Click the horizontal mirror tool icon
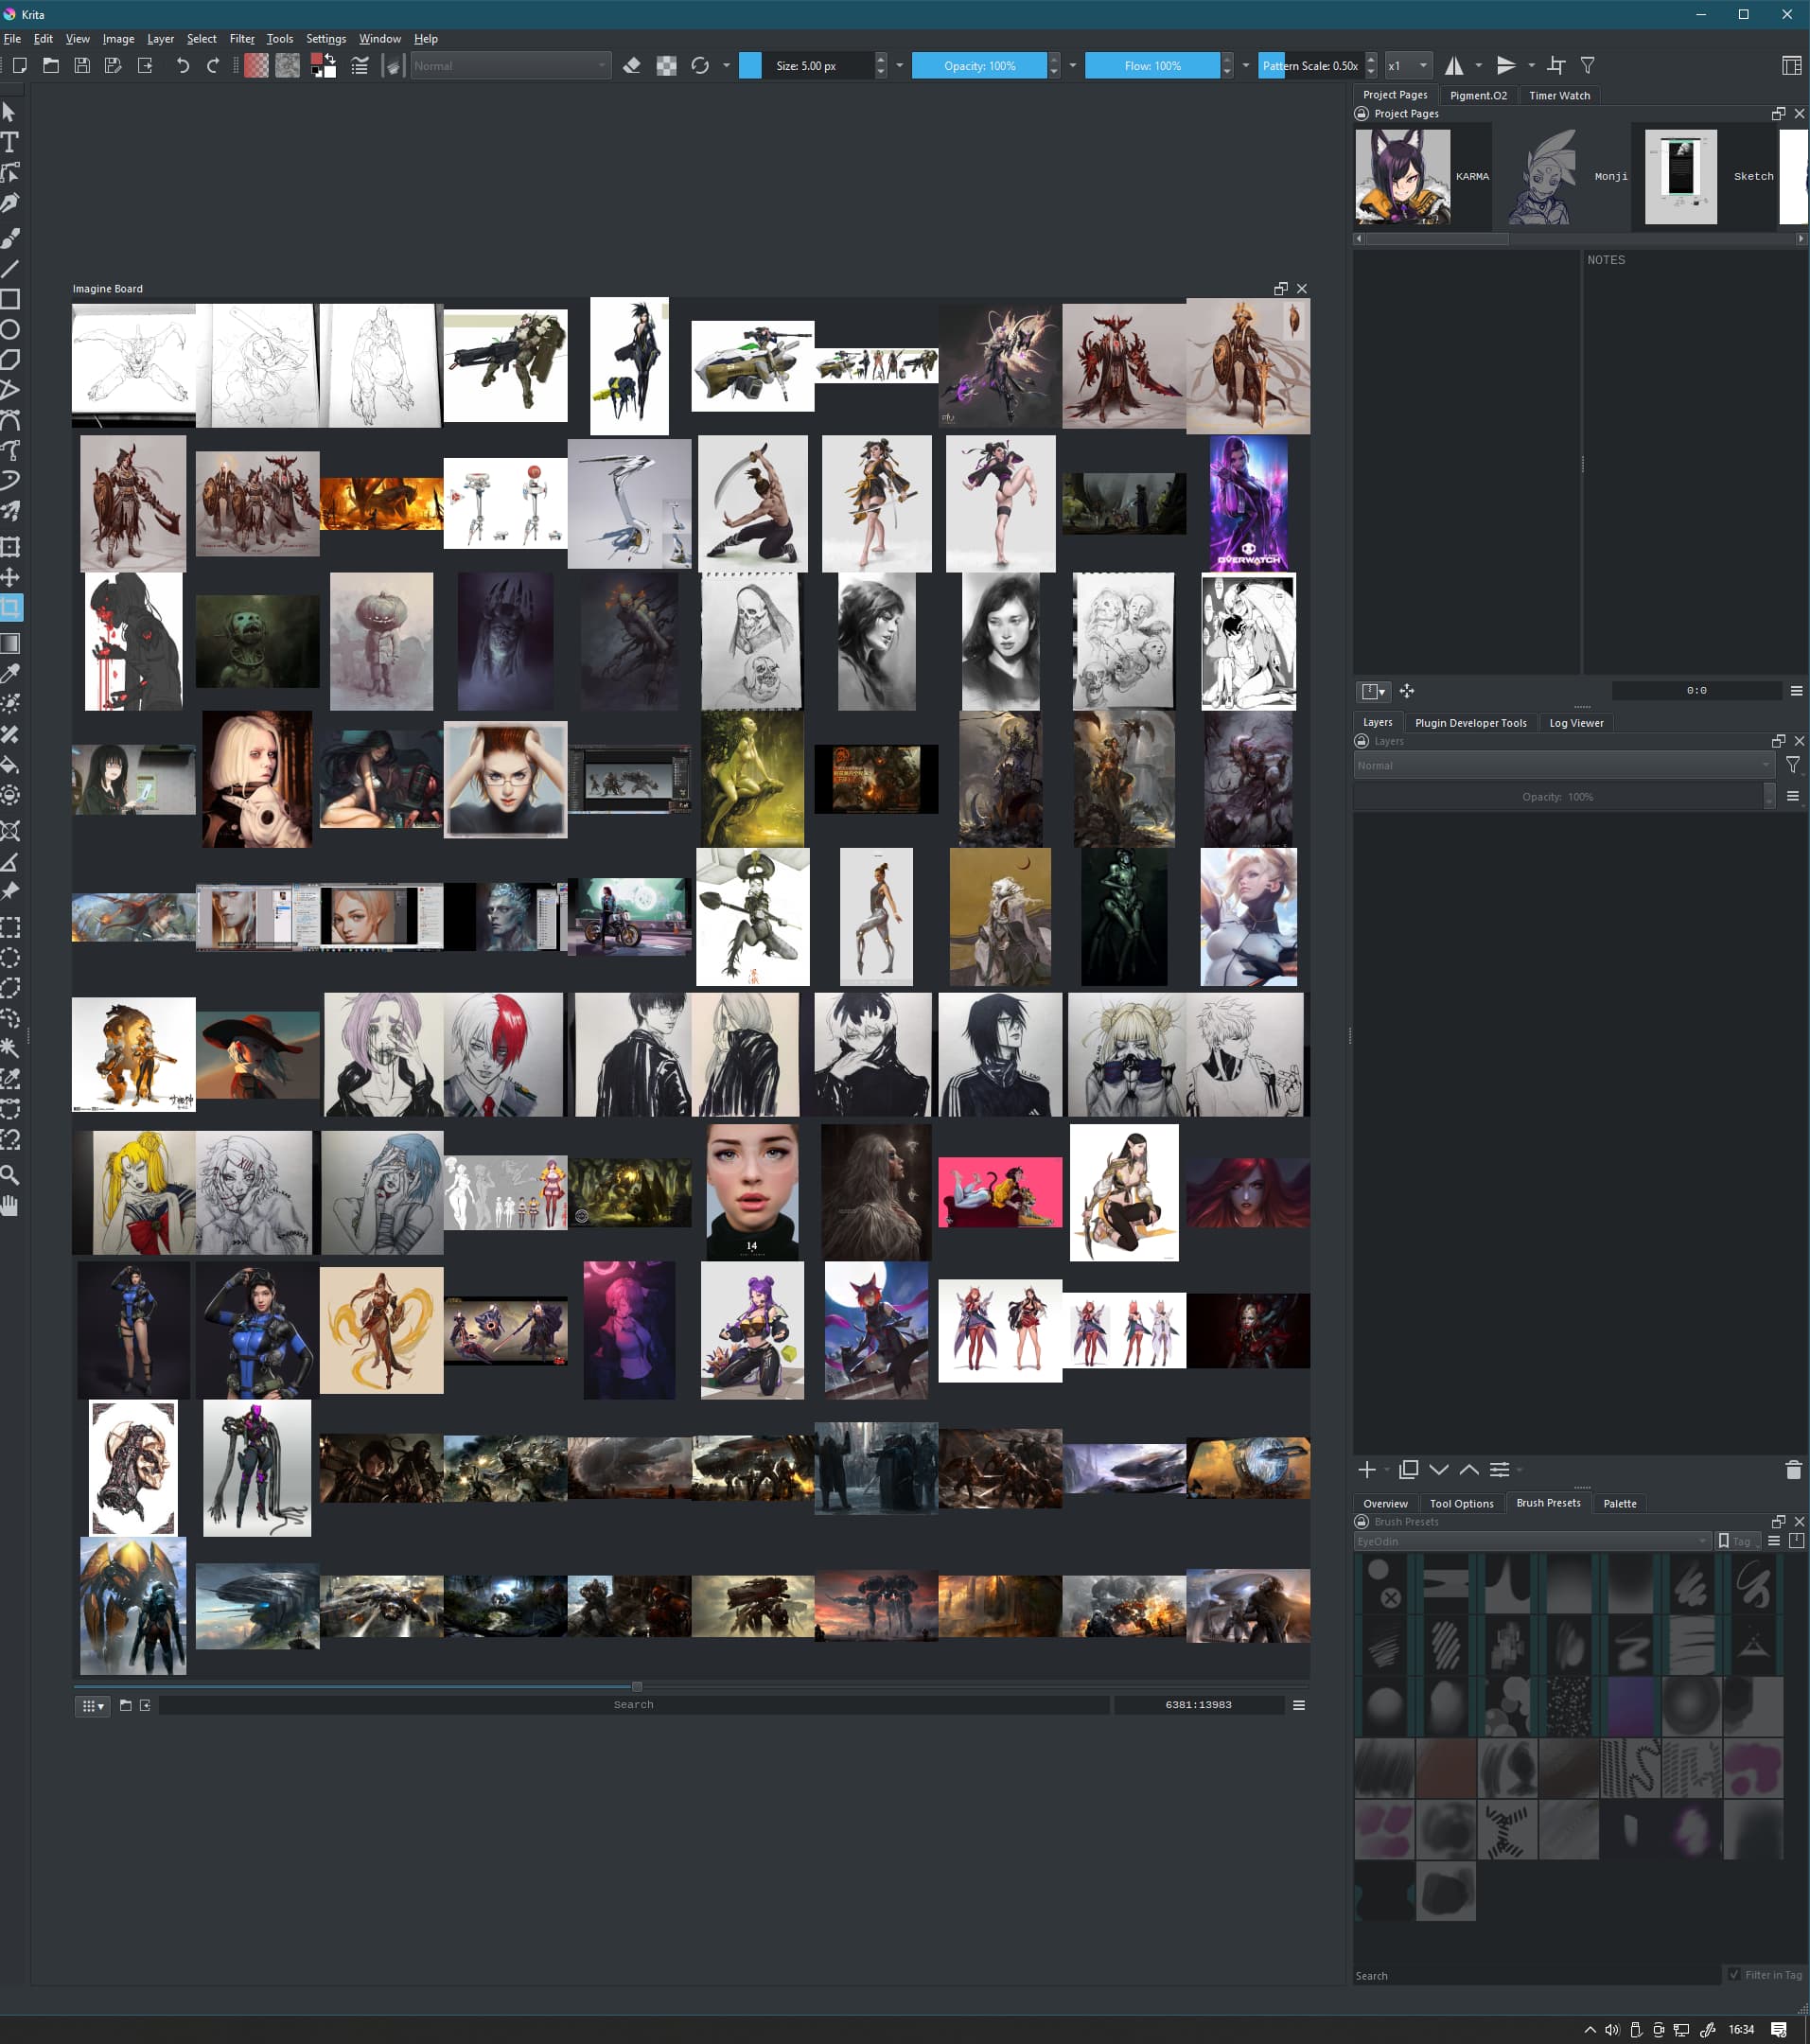1810x2044 pixels. click(x=1453, y=66)
